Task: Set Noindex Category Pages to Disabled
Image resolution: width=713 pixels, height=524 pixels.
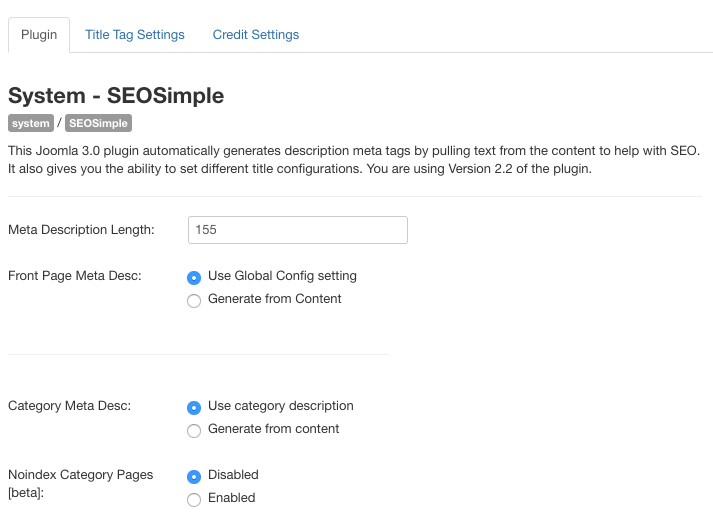Action: point(194,477)
